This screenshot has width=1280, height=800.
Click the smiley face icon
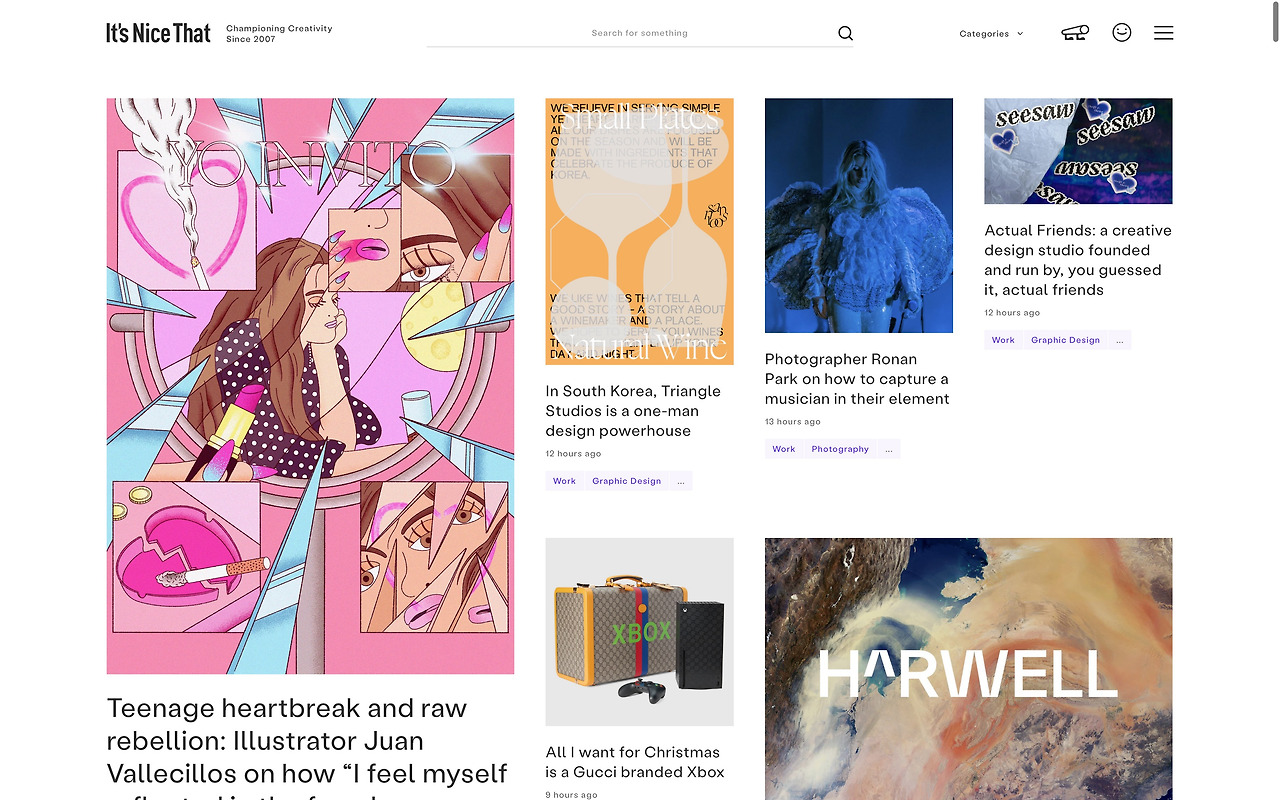(1122, 32)
